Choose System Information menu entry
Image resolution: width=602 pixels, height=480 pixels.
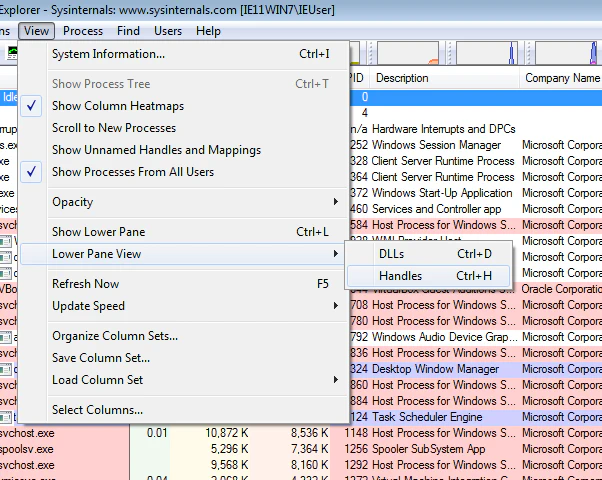tap(184, 54)
